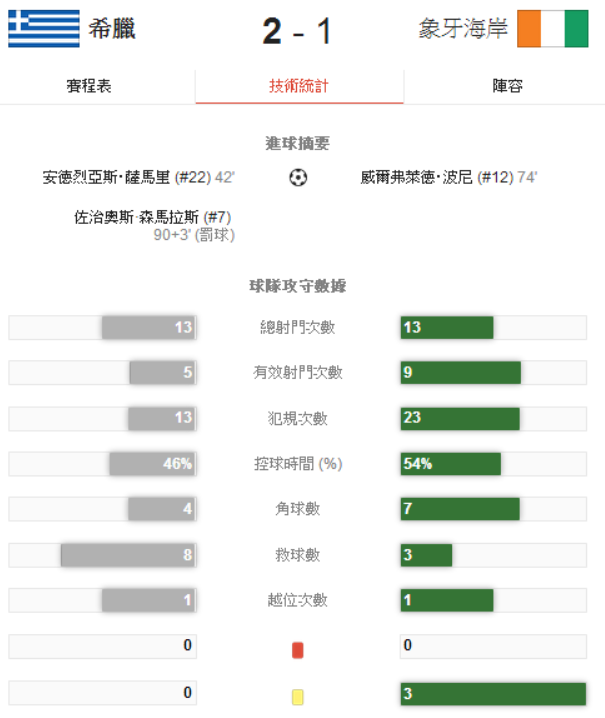The width and height of the screenshot is (605, 718).
Task: Click scorer 威爾弗萊德·波尼 (#12)
Action: tap(437, 177)
